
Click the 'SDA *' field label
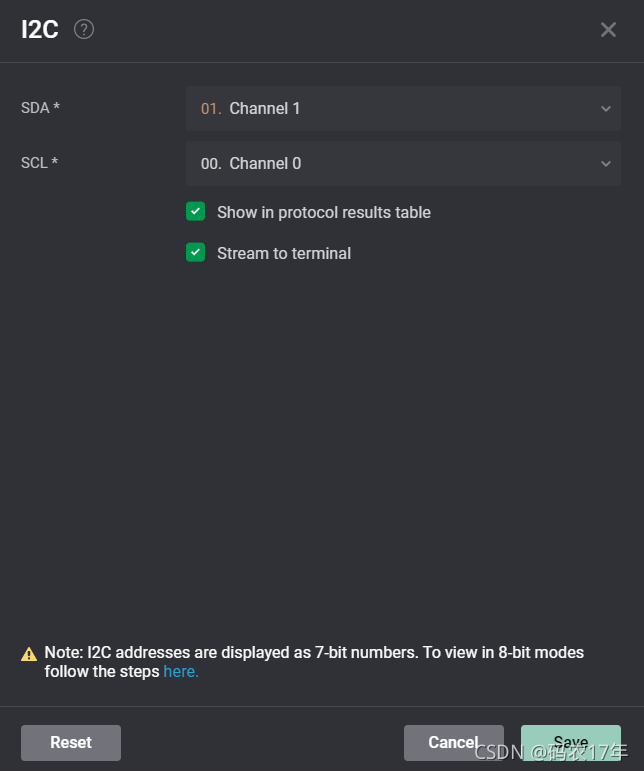pos(40,108)
